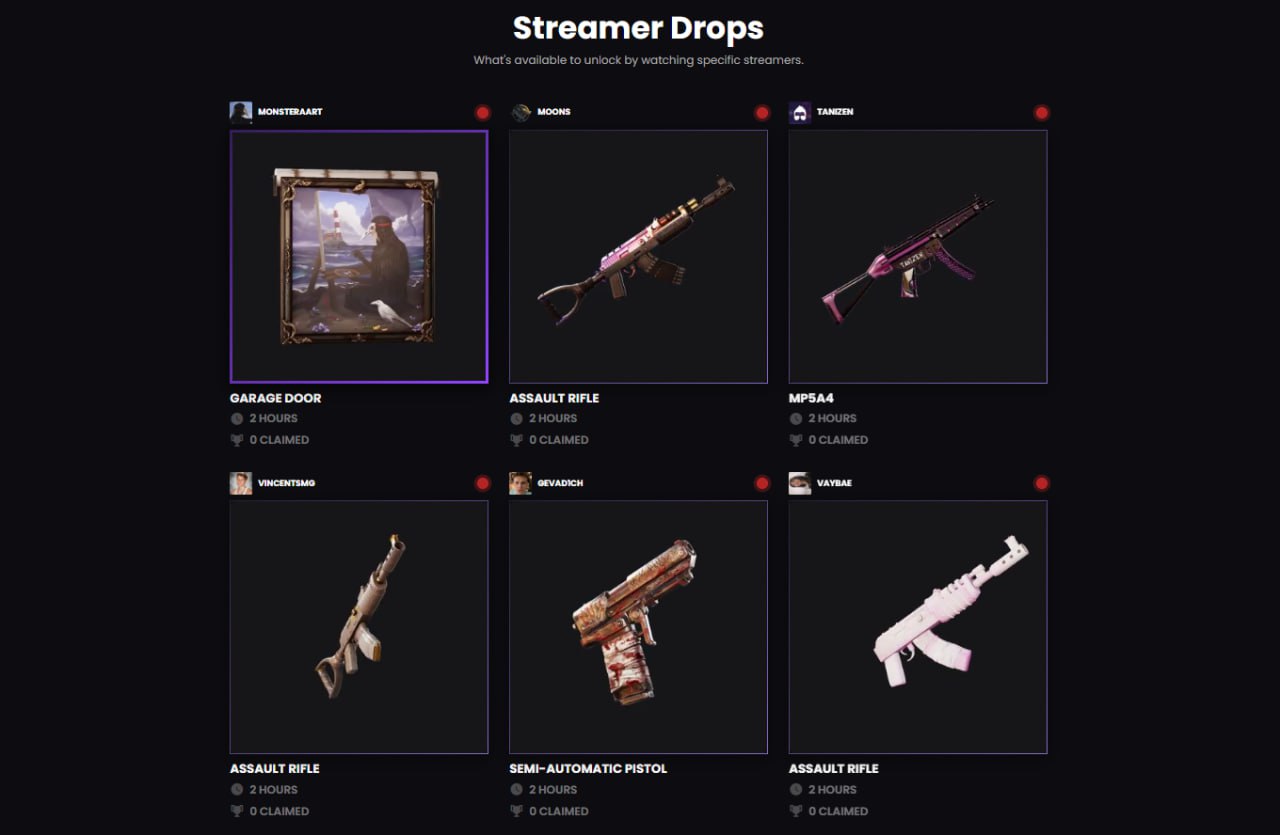
Task: Click red live indicator beside Tanizen
Action: (x=1041, y=113)
